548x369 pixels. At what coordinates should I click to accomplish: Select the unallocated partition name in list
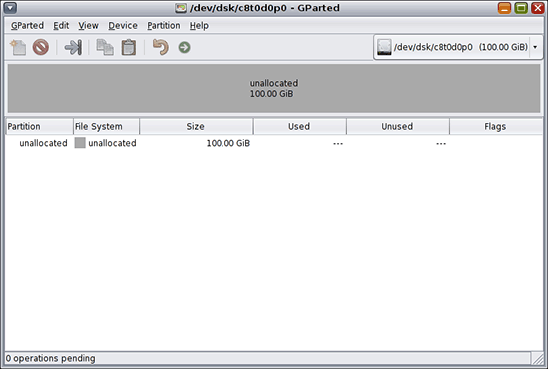point(43,143)
